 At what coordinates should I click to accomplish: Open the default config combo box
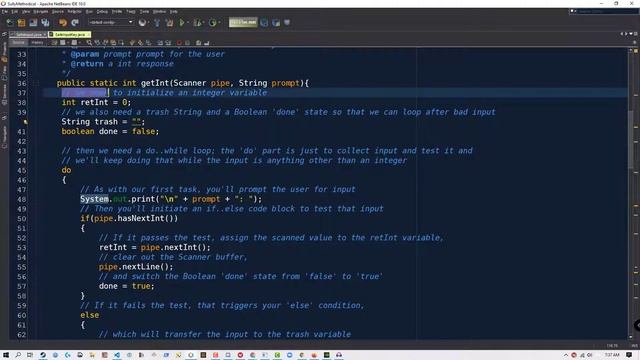click(x=111, y=22)
